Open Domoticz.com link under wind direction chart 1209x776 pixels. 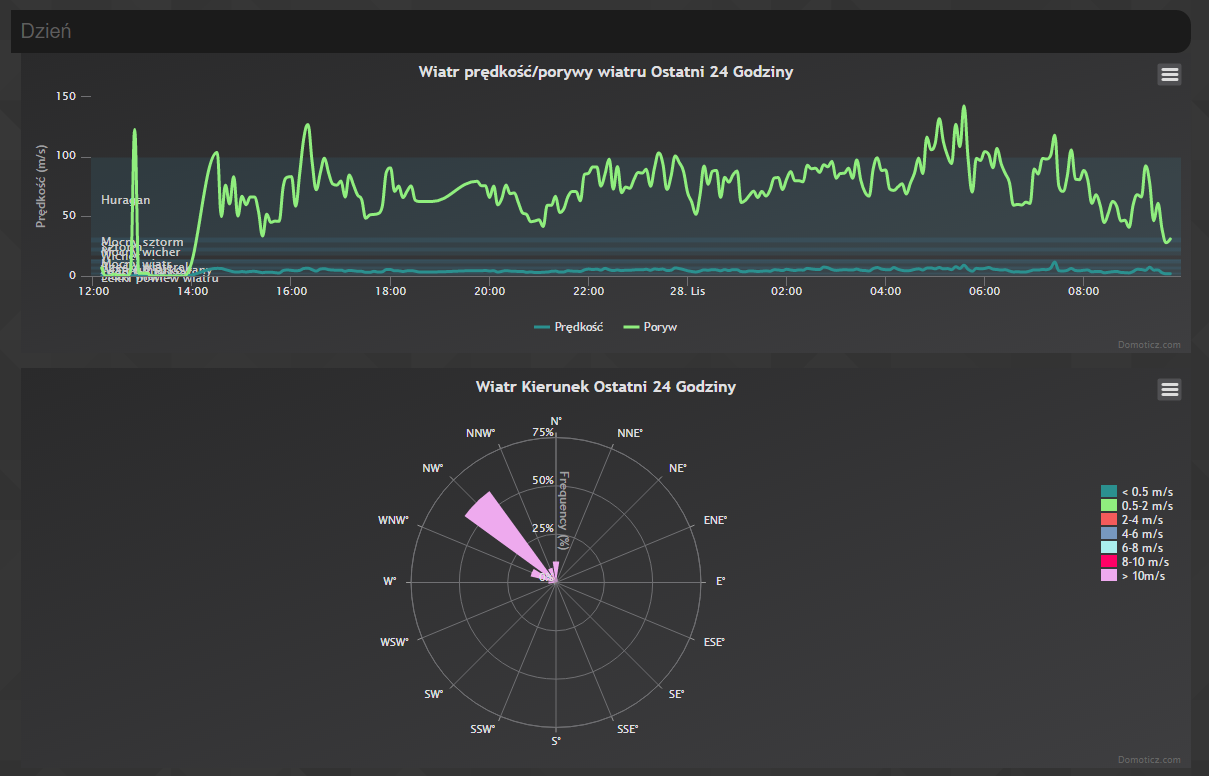pyautogui.click(x=1149, y=760)
